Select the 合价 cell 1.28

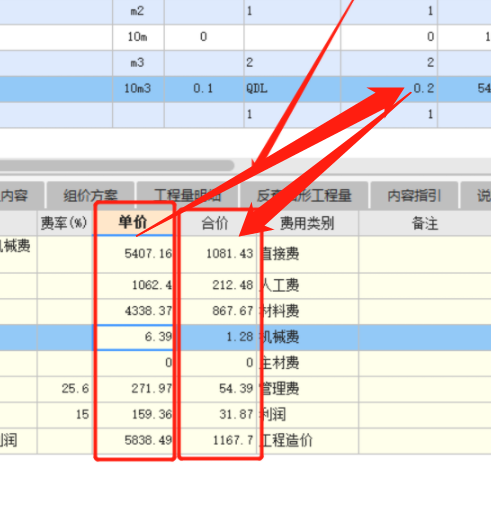pyautogui.click(x=215, y=337)
